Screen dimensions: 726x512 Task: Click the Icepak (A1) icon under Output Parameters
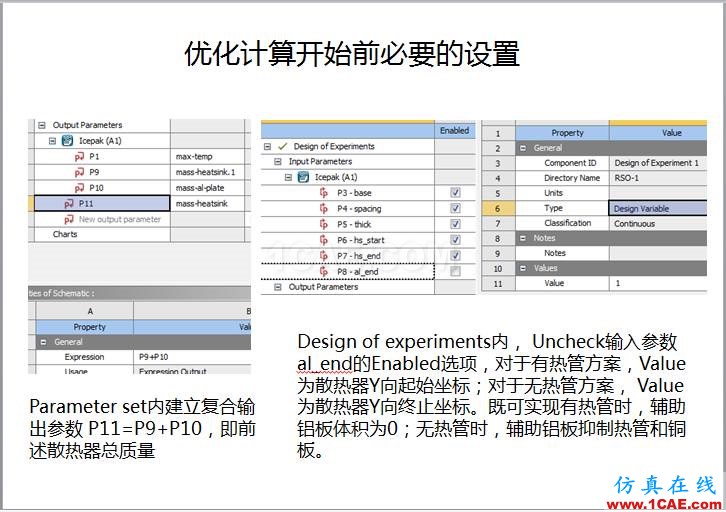pyautogui.click(x=68, y=141)
